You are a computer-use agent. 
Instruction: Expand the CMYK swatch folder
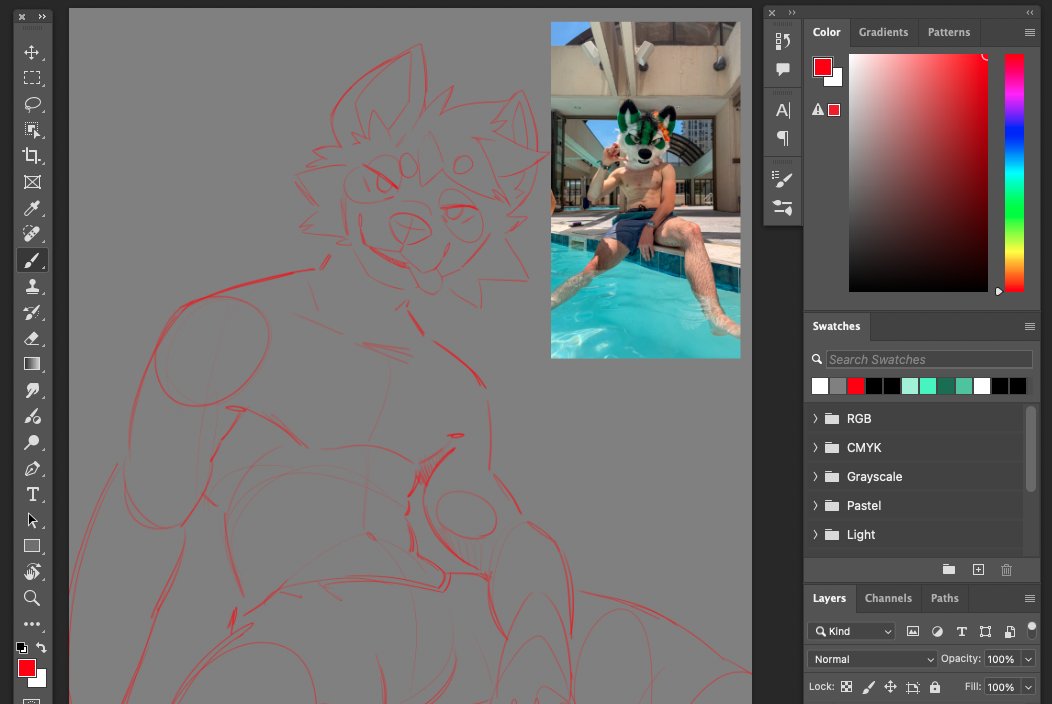[x=815, y=448]
